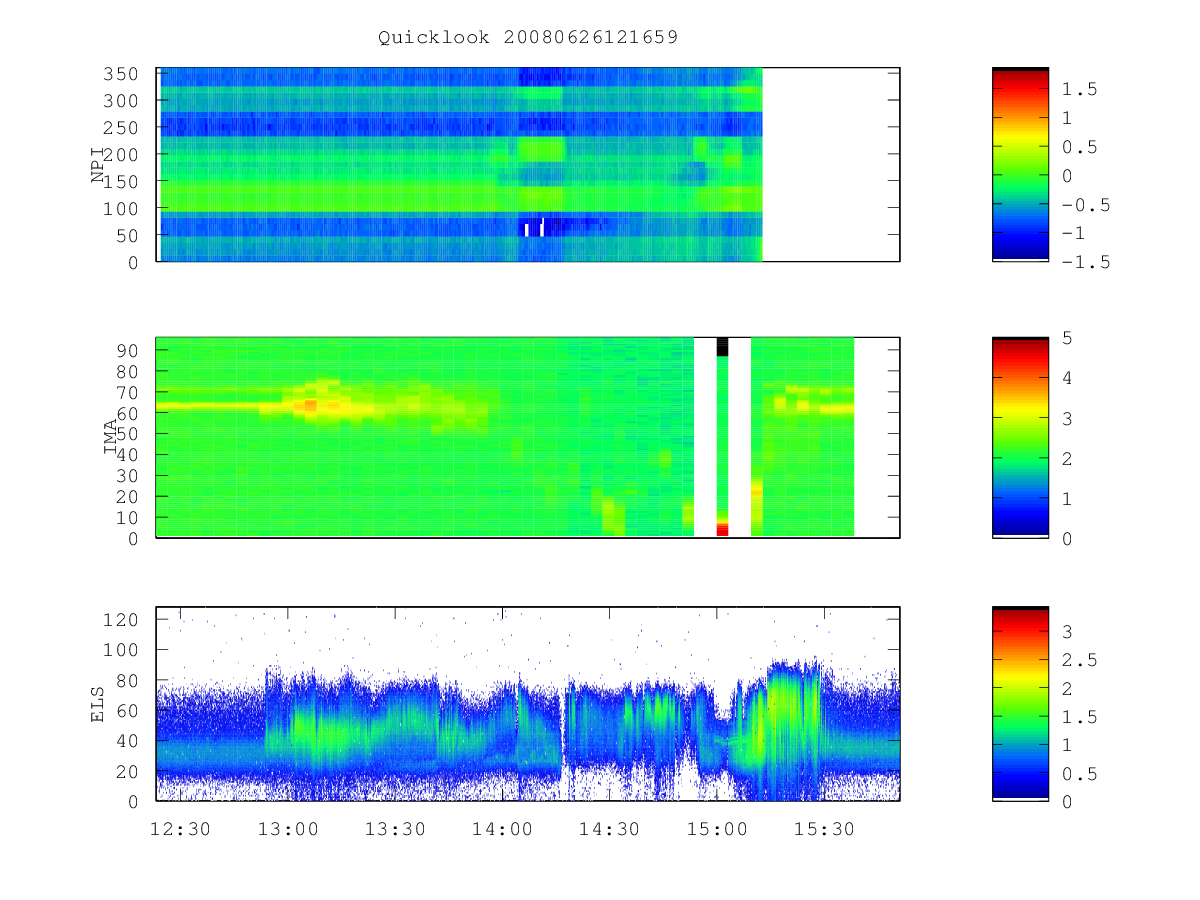Click the 14:00 time tick label
The height and width of the screenshot is (900, 1200).
click(503, 829)
